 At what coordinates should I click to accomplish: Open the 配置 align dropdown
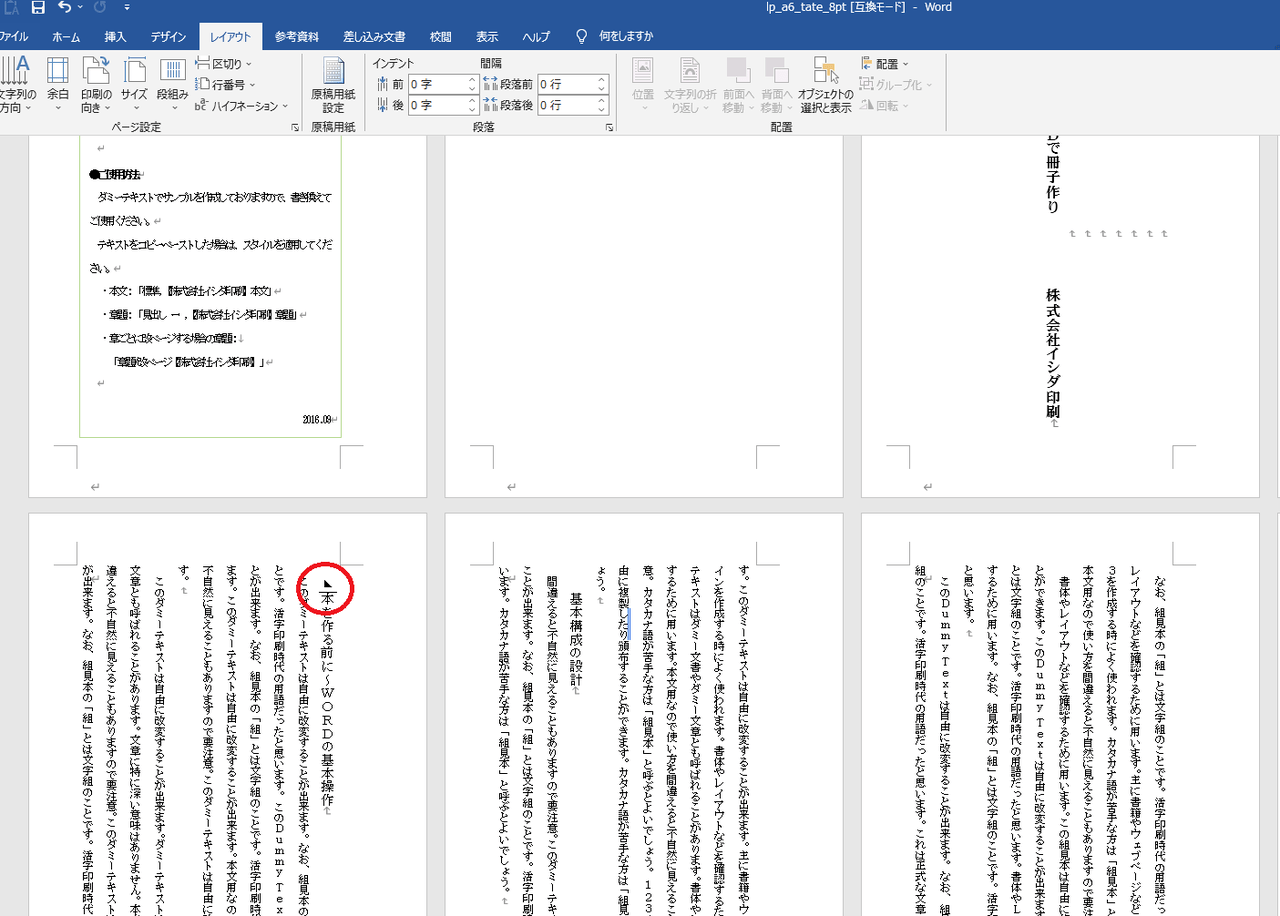coord(885,64)
